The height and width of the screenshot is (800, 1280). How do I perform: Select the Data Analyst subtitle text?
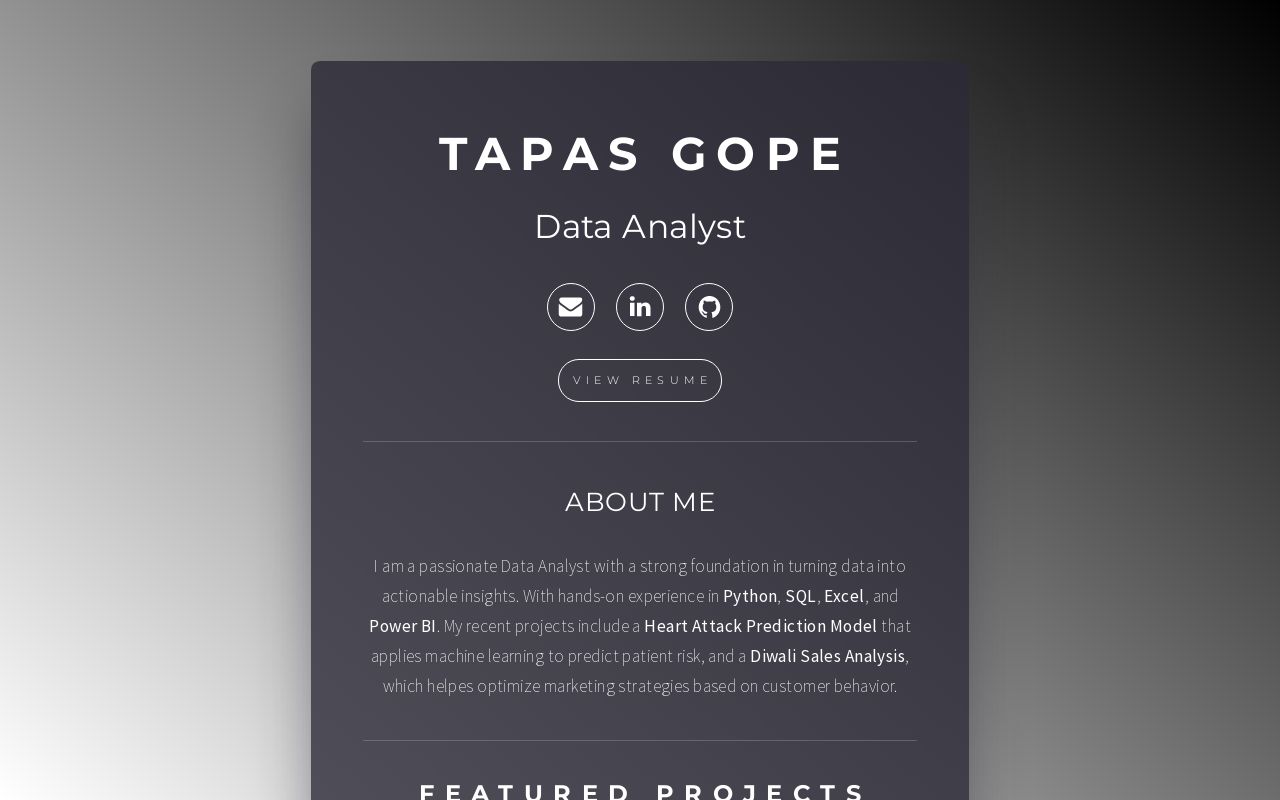pyautogui.click(x=639, y=226)
